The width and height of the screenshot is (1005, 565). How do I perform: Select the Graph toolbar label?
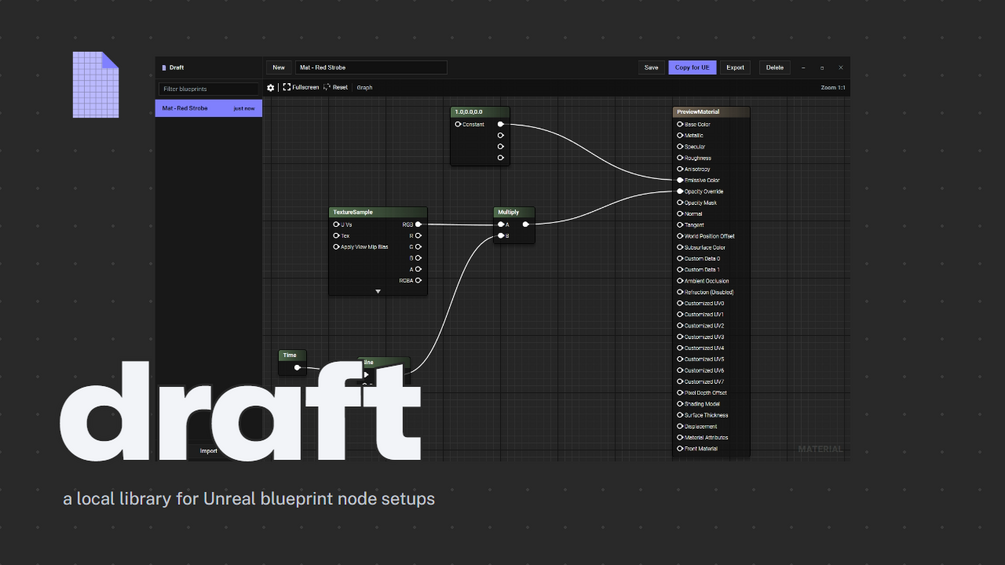(364, 88)
